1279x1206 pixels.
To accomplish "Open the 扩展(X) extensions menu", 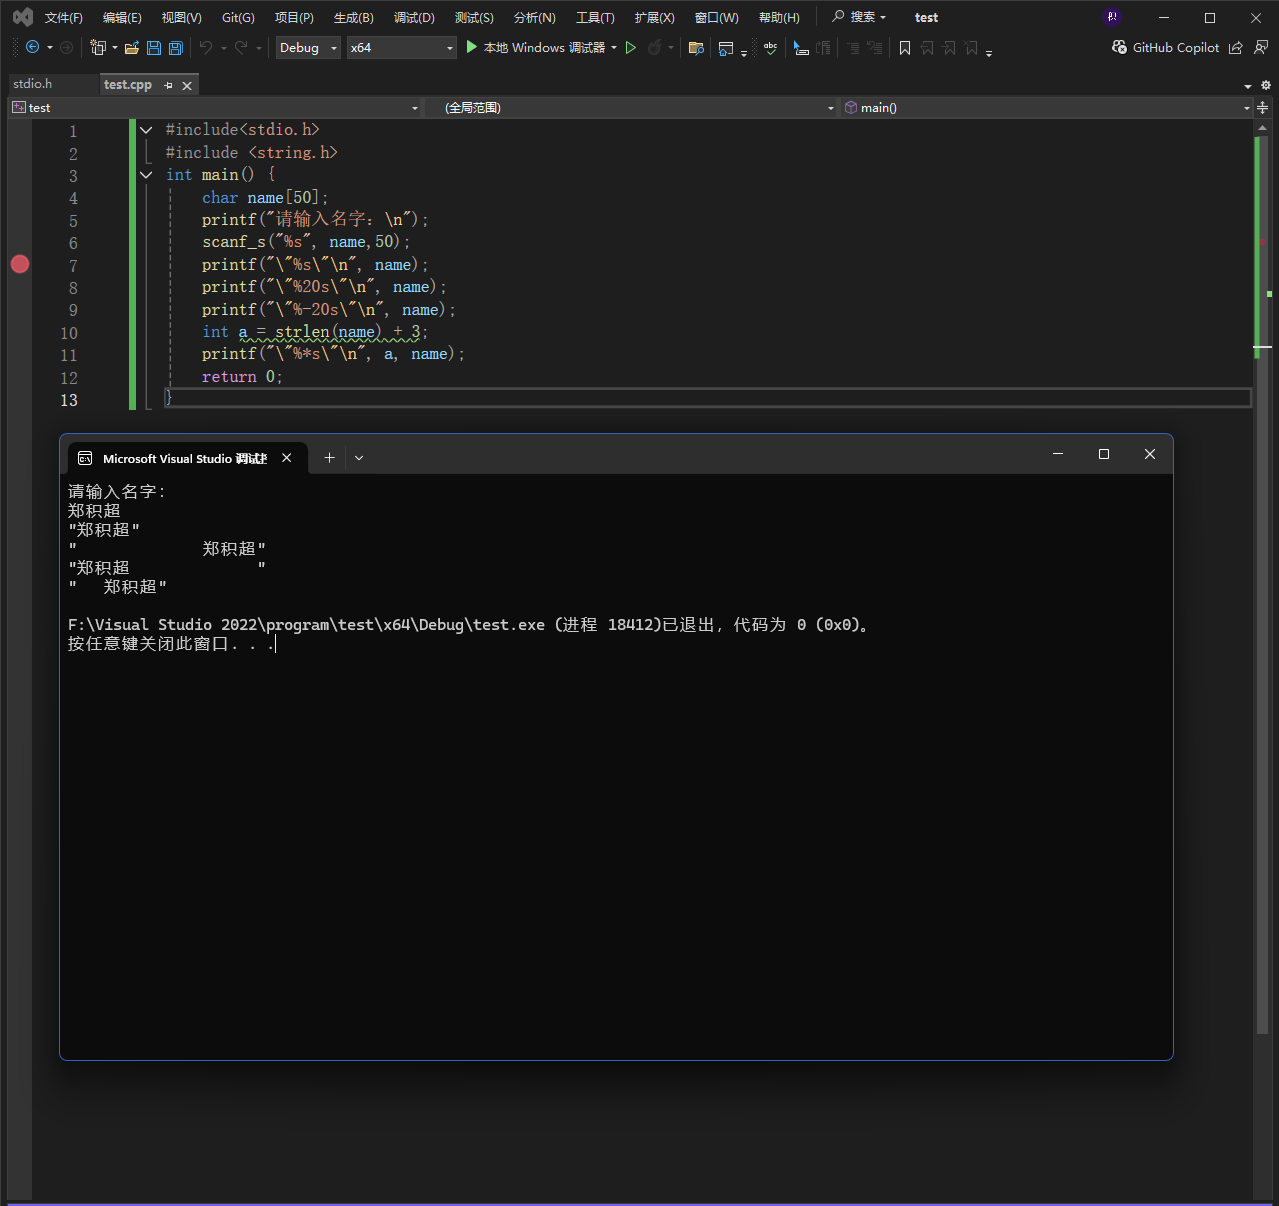I will click(654, 17).
